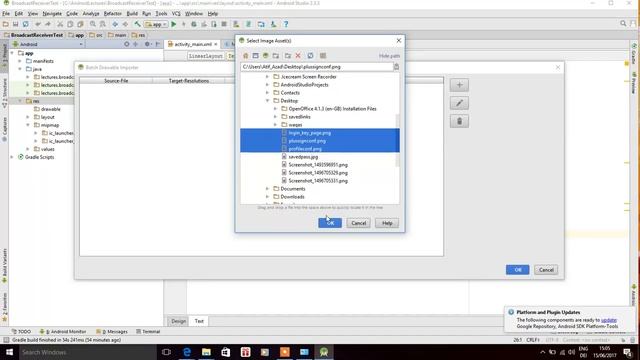Open Microsoft Edge from taskbar

pyautogui.click(x=187, y=352)
